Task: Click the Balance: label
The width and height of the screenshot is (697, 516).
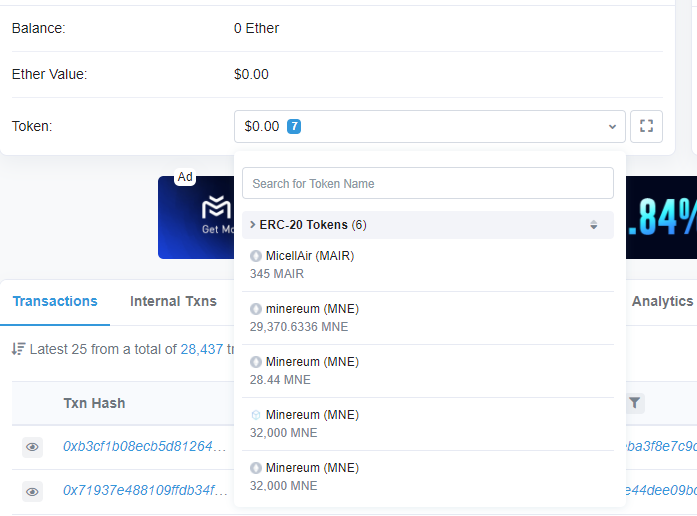Action: coord(39,28)
